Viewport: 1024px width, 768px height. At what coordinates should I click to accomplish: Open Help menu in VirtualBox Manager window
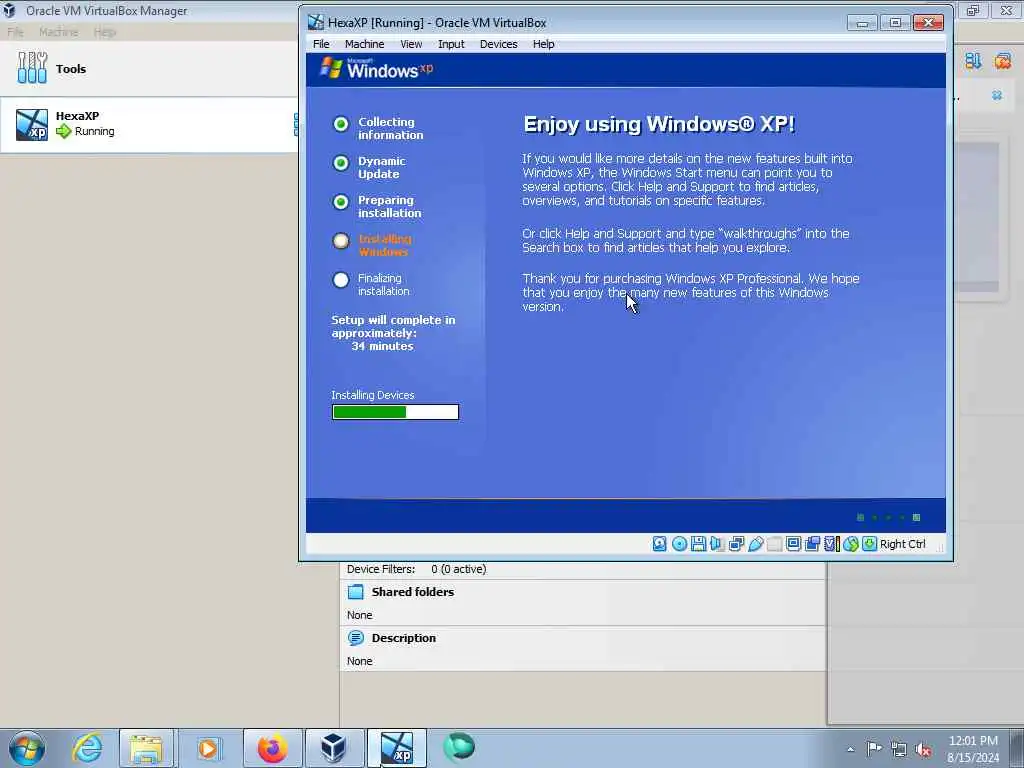click(x=104, y=32)
